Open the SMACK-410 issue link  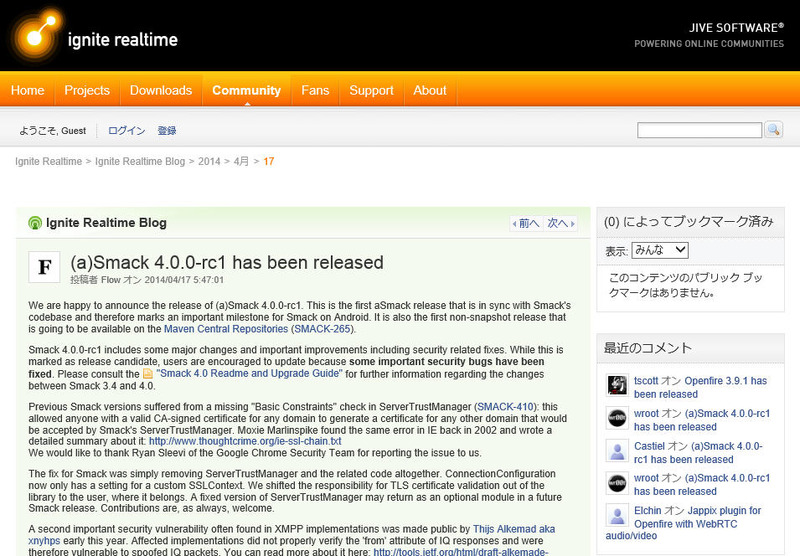(506, 407)
